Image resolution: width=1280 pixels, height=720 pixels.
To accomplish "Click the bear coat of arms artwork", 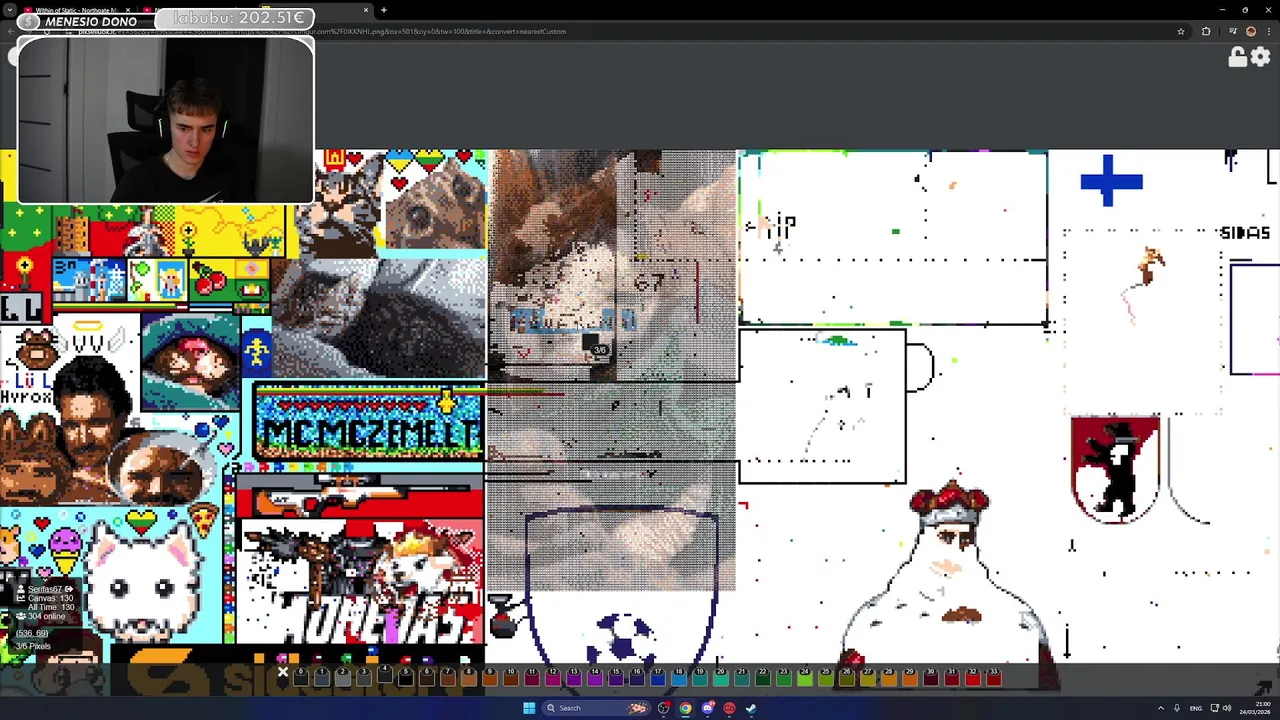I will (x=1114, y=469).
